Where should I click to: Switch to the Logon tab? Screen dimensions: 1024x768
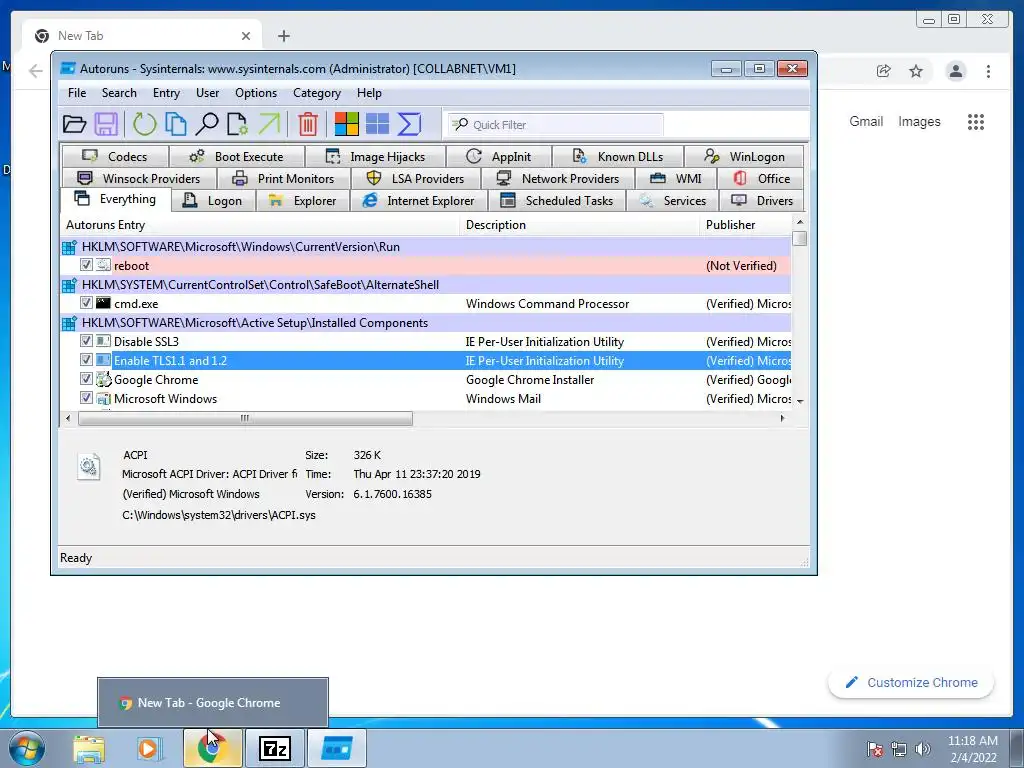point(213,200)
